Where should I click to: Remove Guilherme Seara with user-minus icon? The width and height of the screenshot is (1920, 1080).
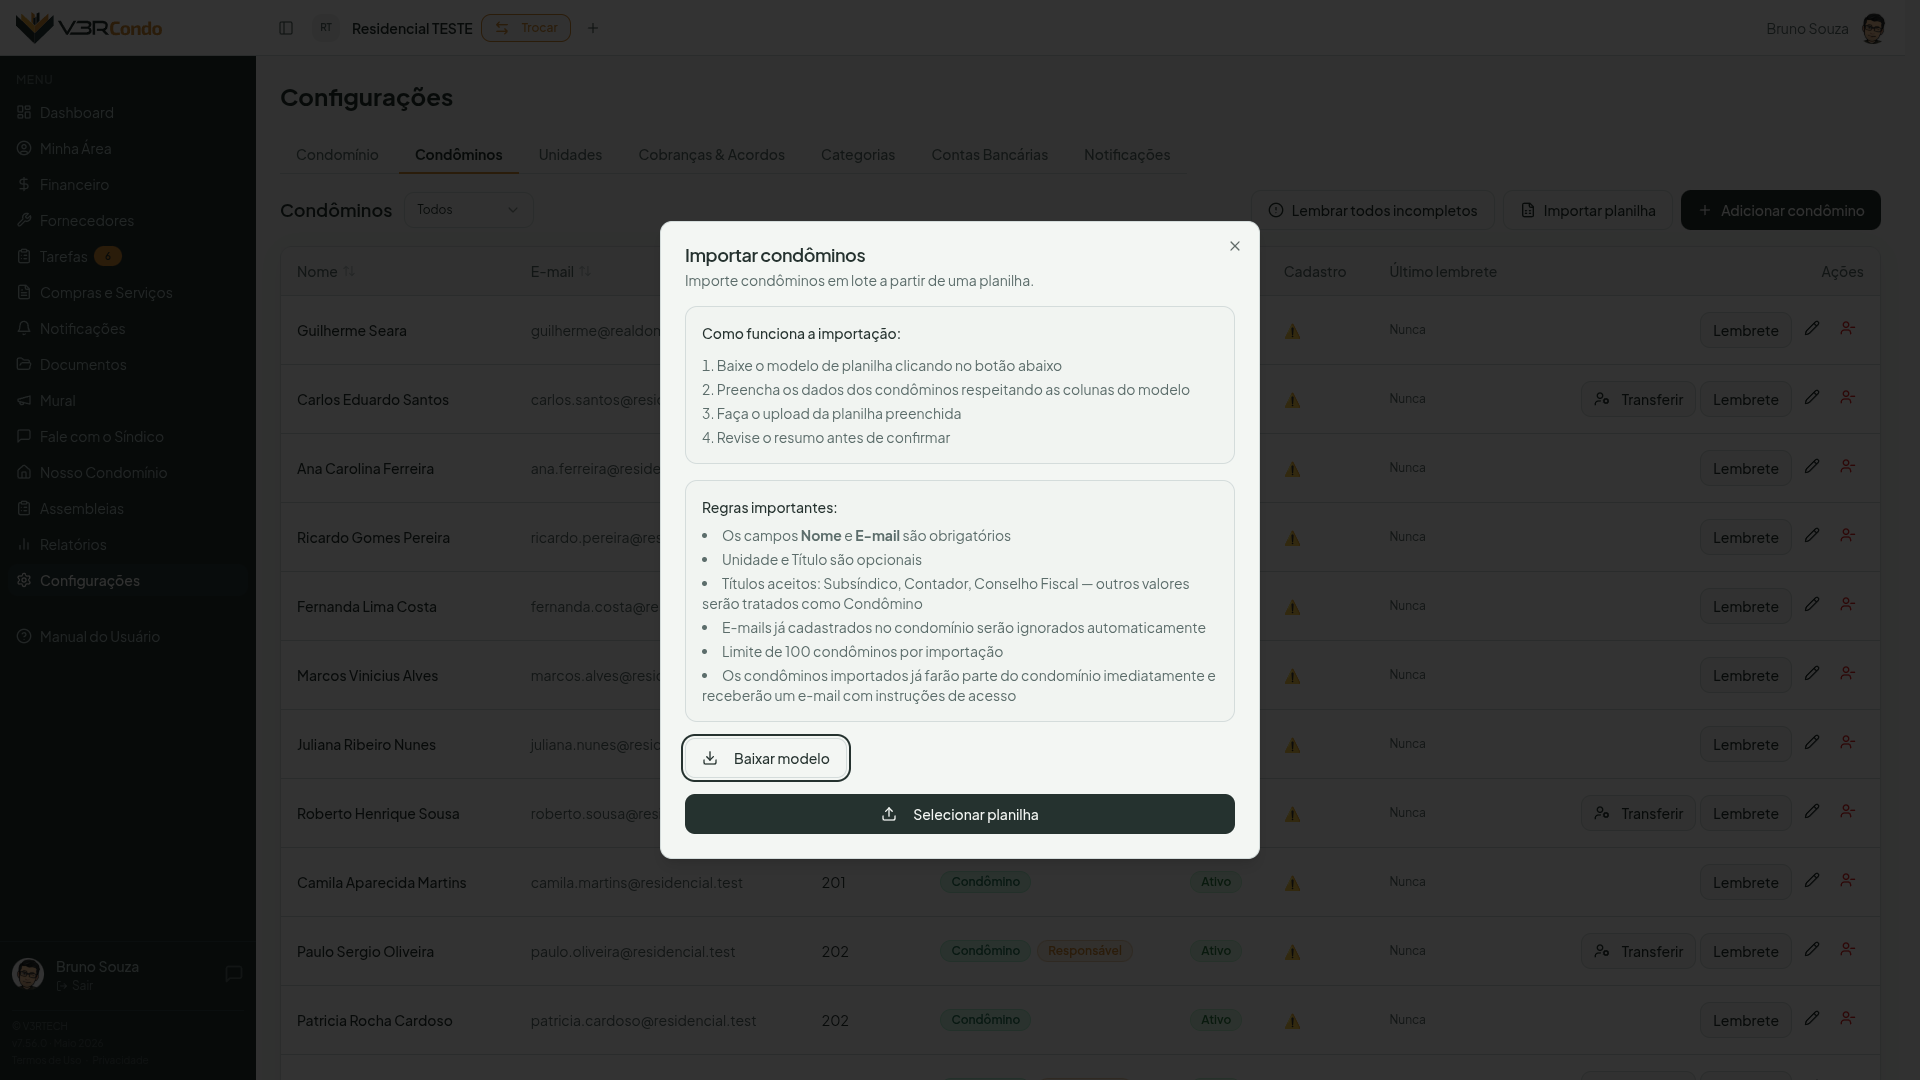(x=1847, y=328)
